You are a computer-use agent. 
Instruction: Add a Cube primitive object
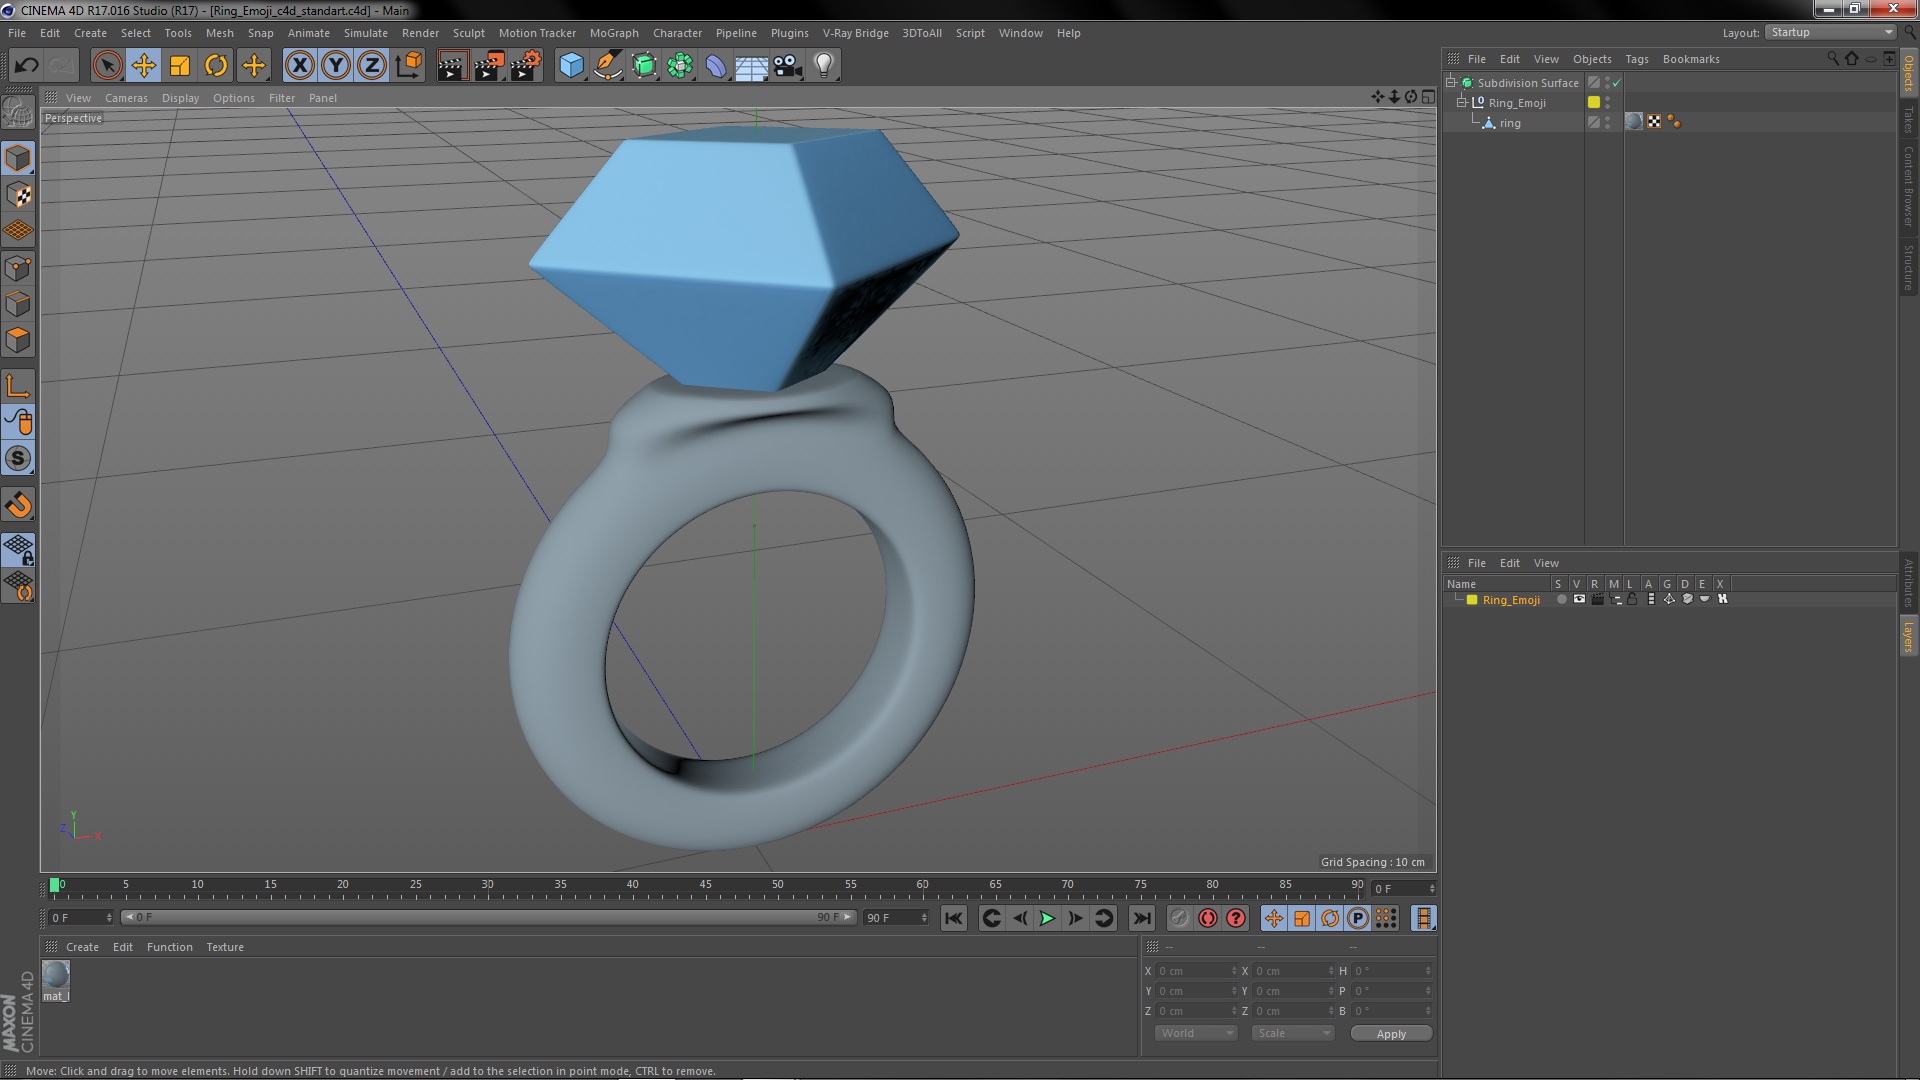[x=571, y=66]
